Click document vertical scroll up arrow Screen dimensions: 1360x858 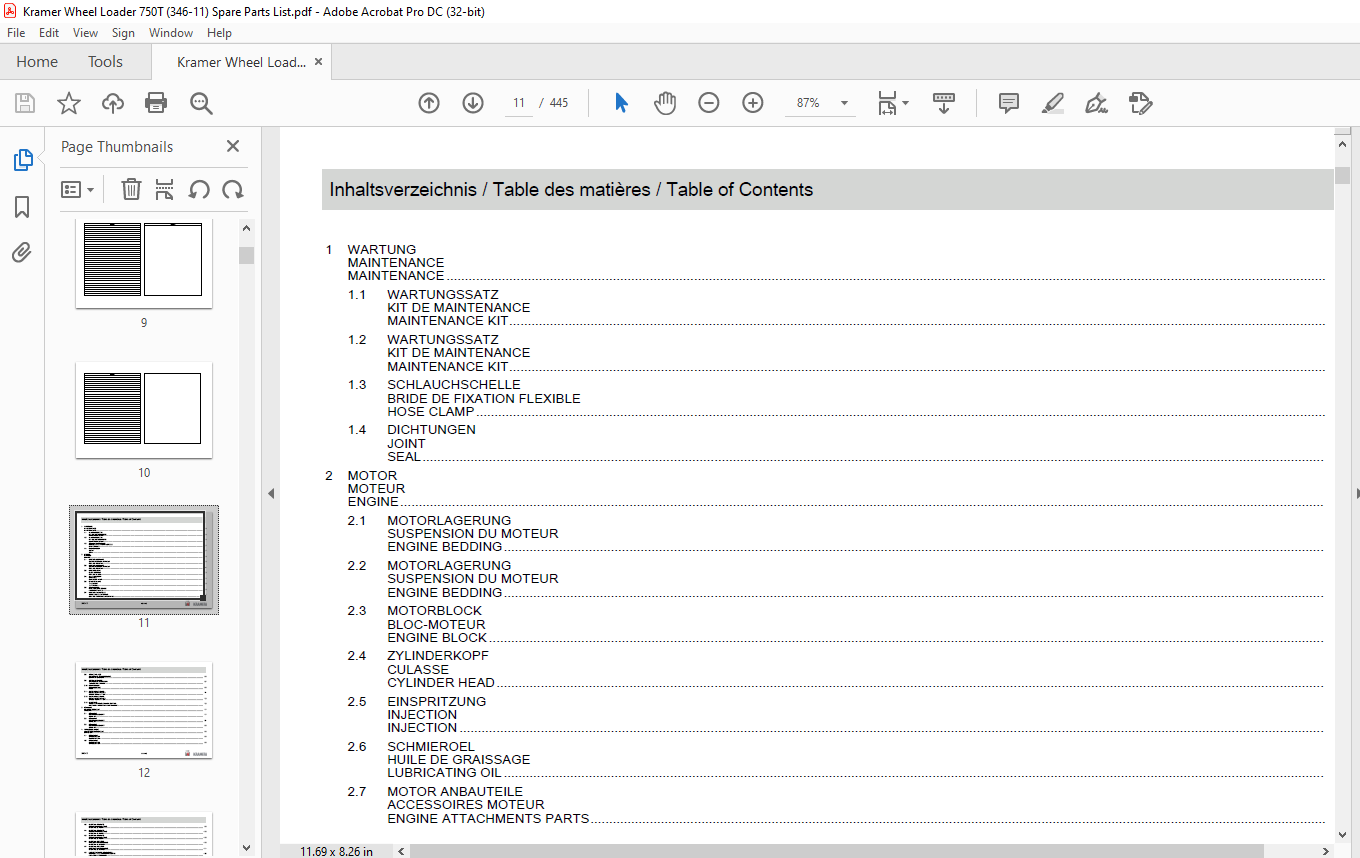pyautogui.click(x=1342, y=144)
